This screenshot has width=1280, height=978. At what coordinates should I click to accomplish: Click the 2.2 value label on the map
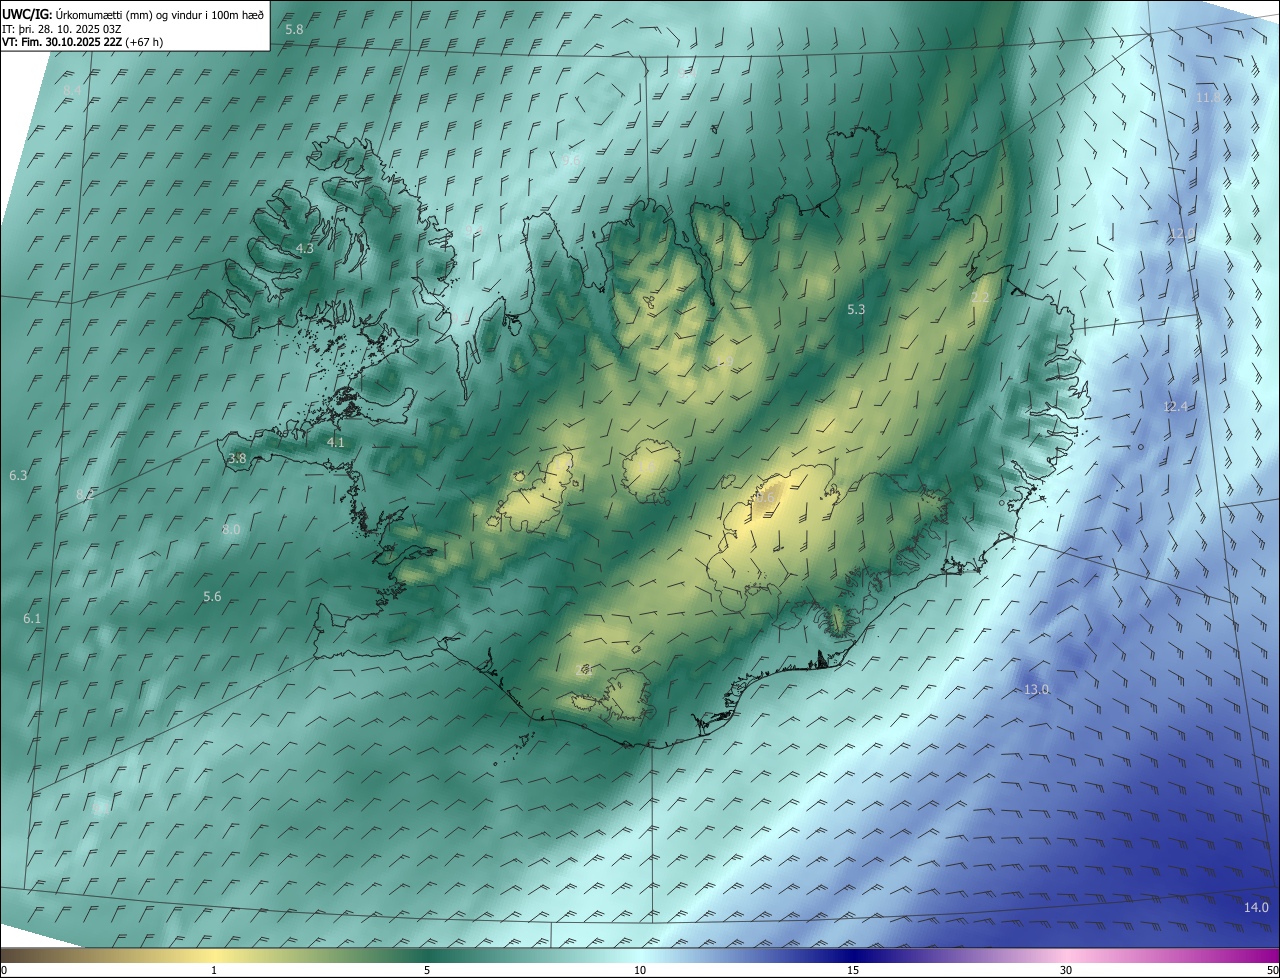tap(981, 298)
